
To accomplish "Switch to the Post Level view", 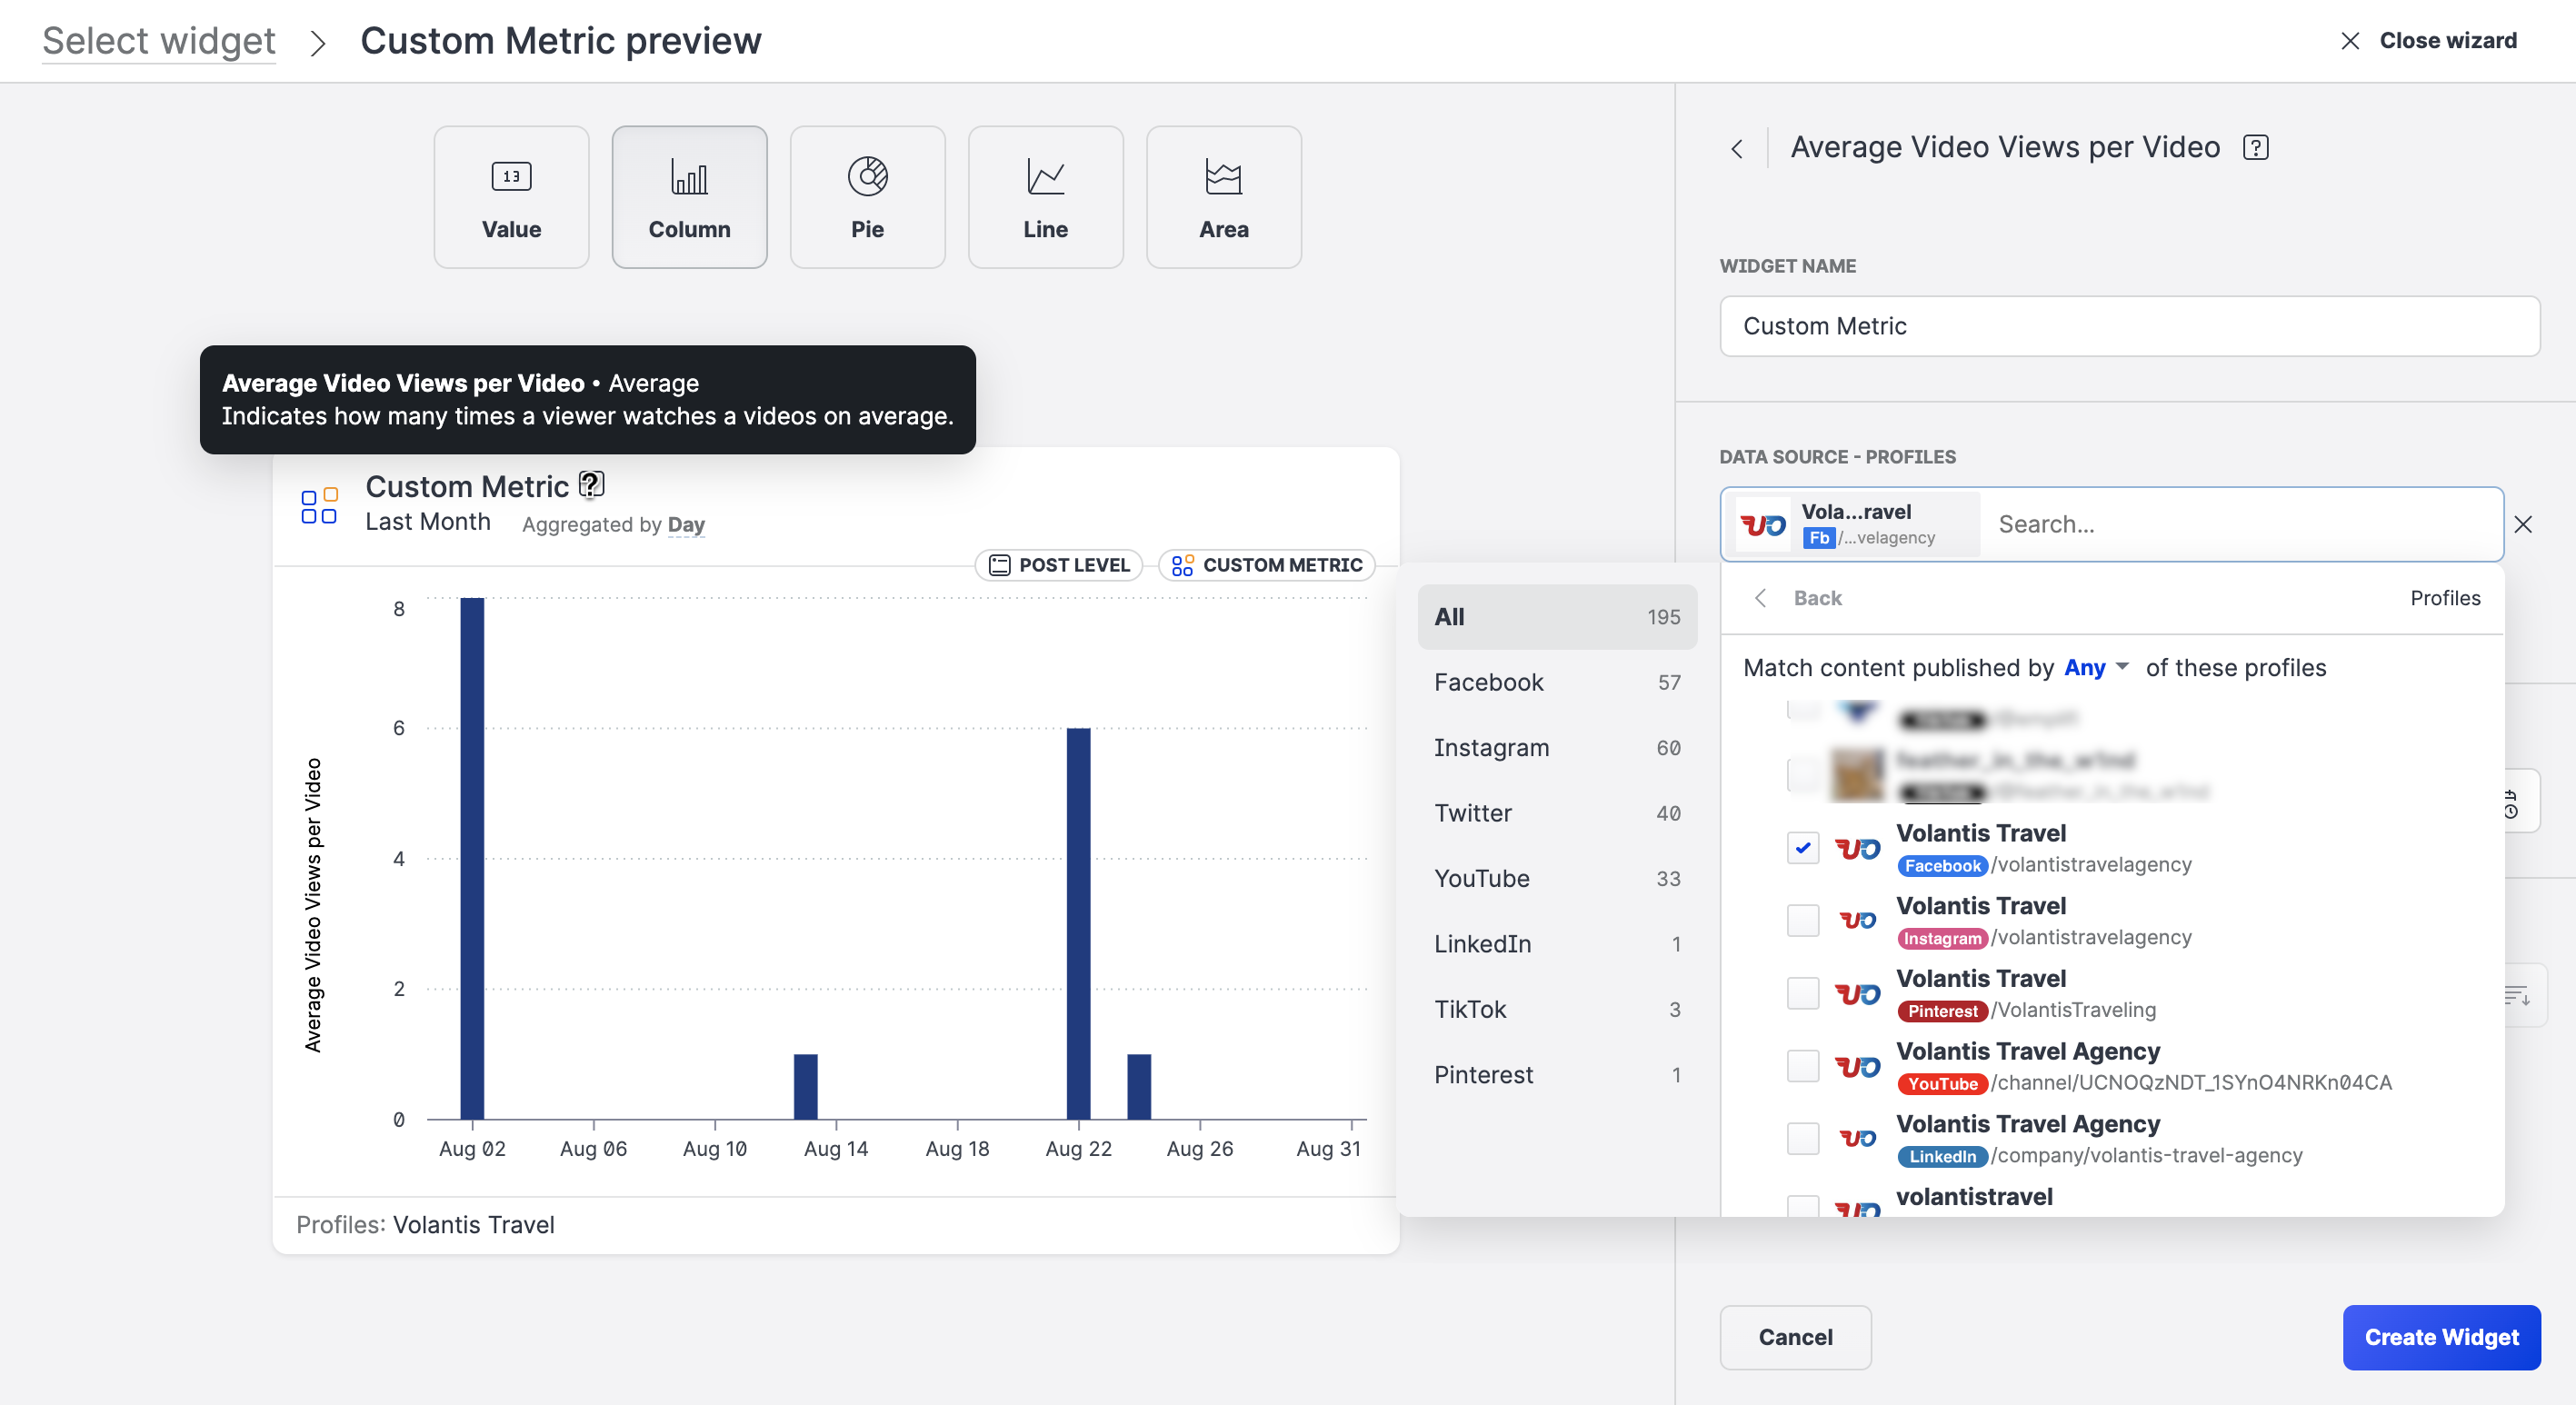I will click(x=1058, y=564).
